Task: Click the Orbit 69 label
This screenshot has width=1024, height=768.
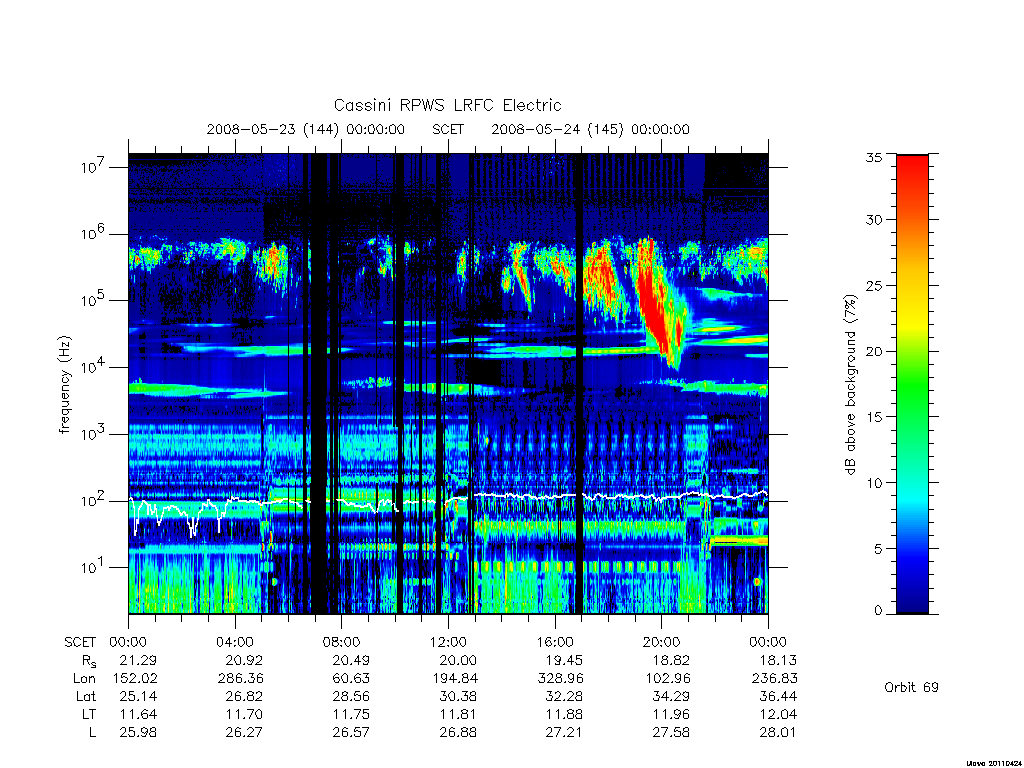Action: click(x=911, y=688)
